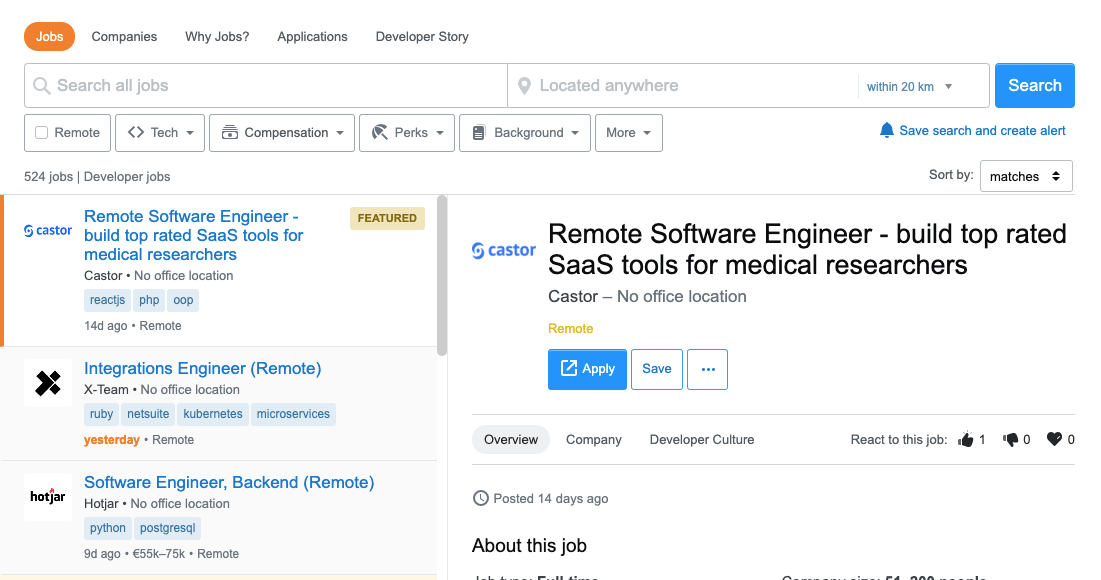
Task: Click the FEATURED badge
Action: (x=387, y=218)
